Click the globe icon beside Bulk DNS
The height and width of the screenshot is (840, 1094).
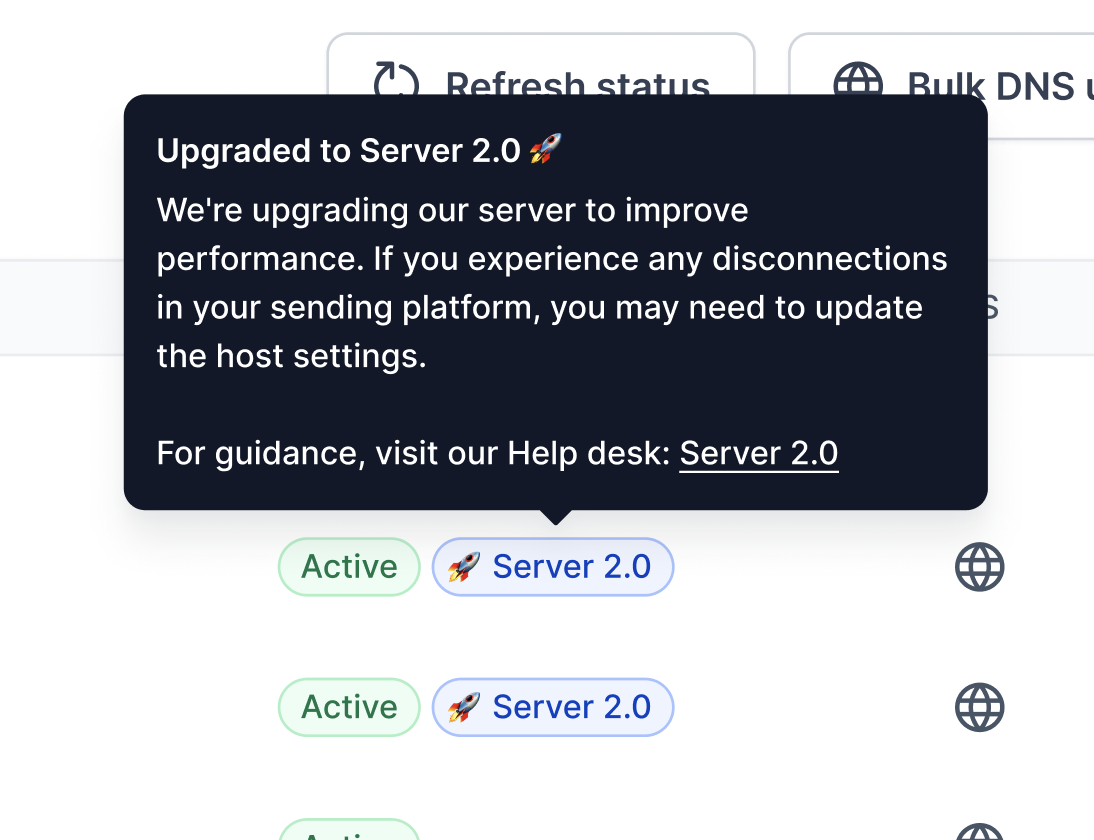point(858,78)
